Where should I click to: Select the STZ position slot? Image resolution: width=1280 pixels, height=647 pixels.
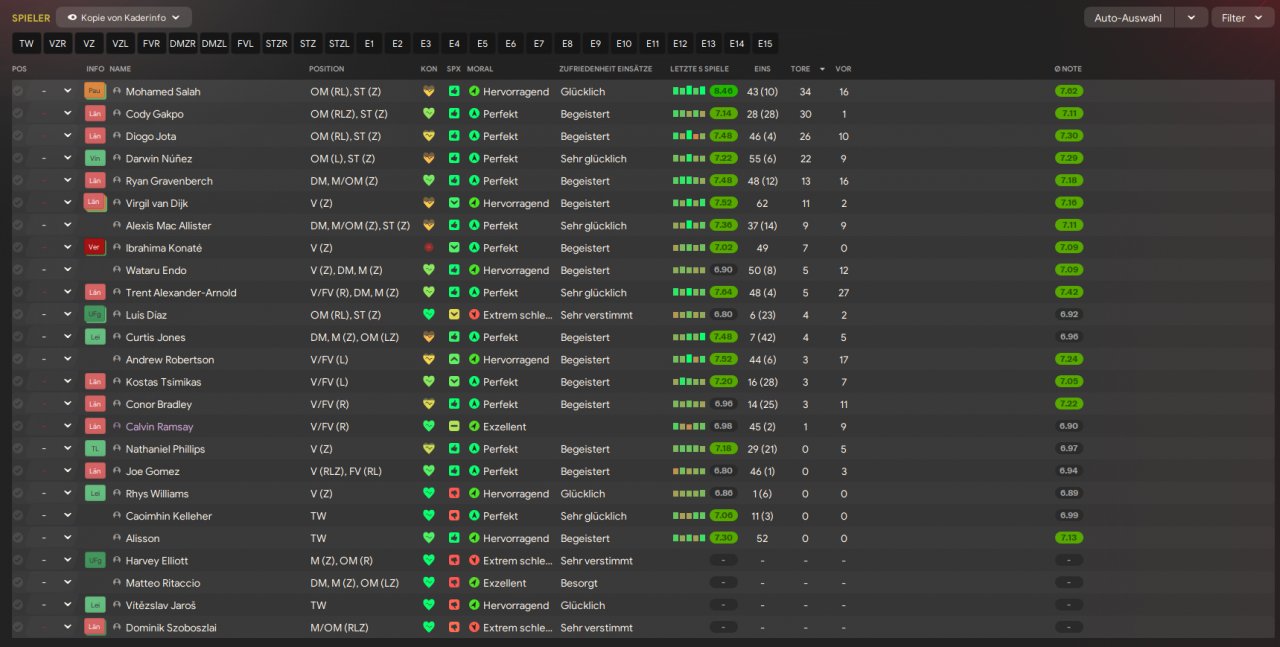pos(308,43)
